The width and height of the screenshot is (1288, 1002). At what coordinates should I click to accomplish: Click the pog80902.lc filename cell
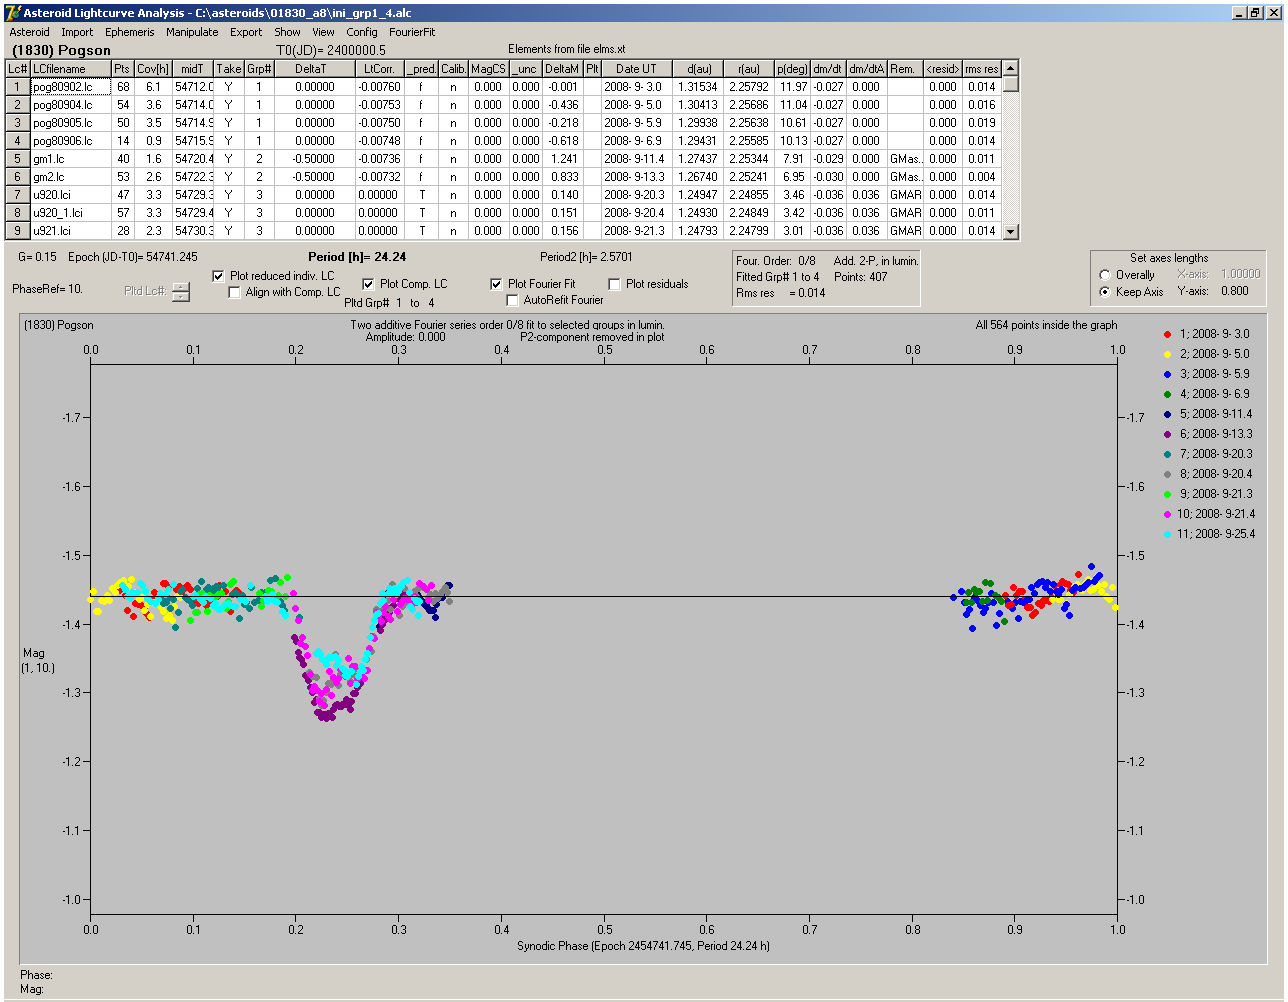click(x=70, y=87)
